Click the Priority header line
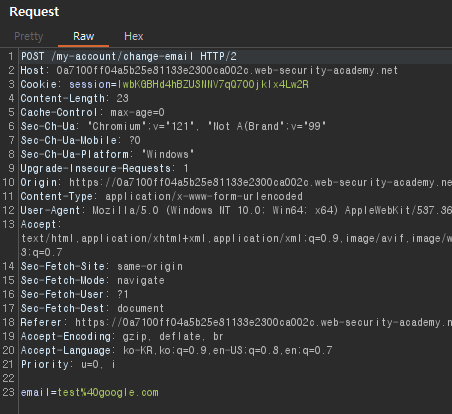 pyautogui.click(x=68, y=364)
